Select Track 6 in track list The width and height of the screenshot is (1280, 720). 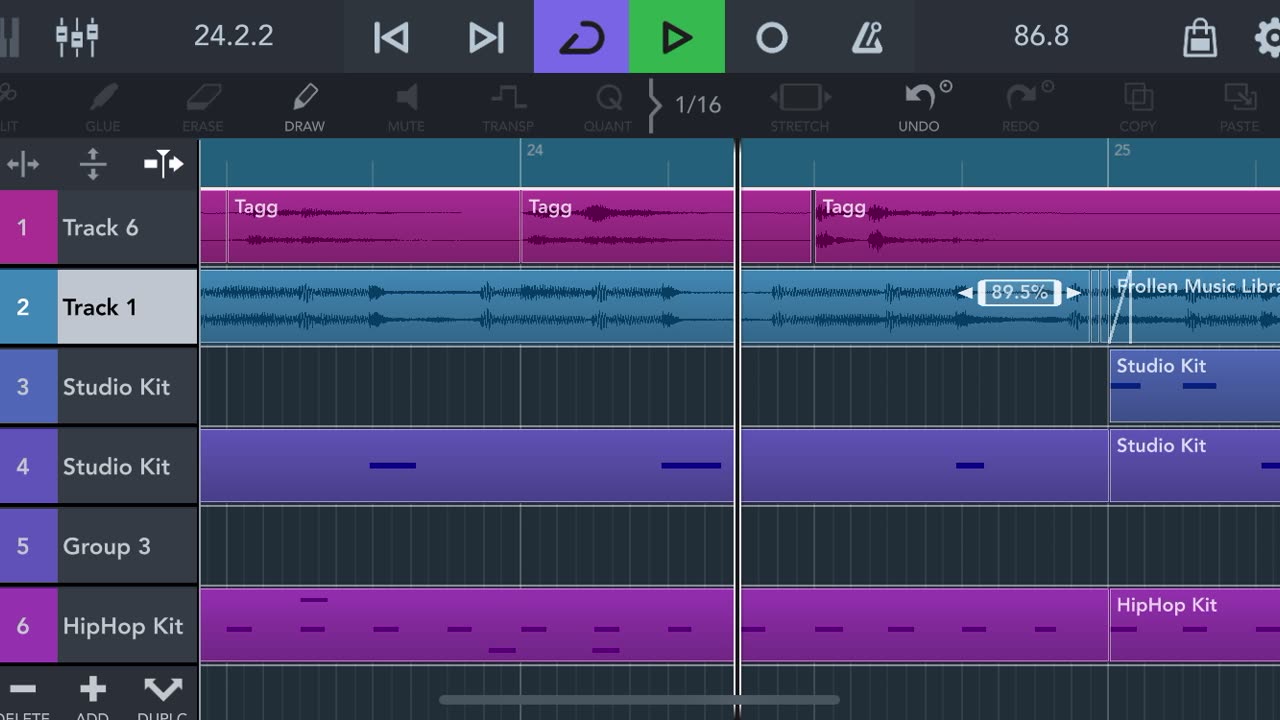127,227
